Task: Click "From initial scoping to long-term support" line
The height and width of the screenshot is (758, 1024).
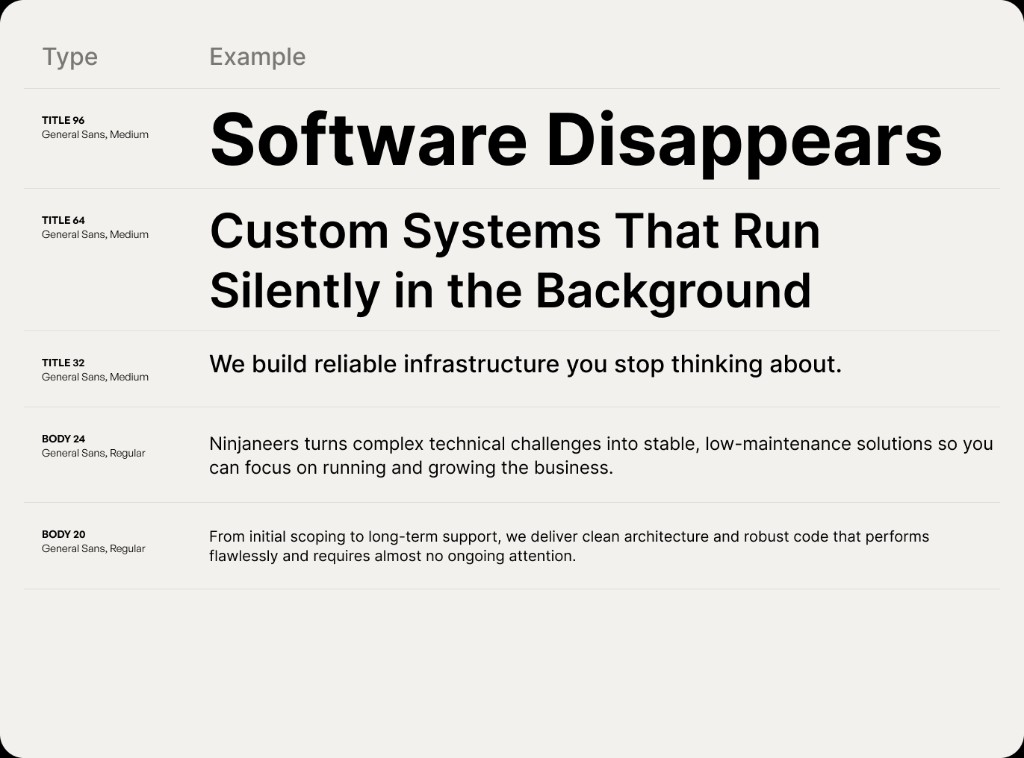Action: (569, 537)
